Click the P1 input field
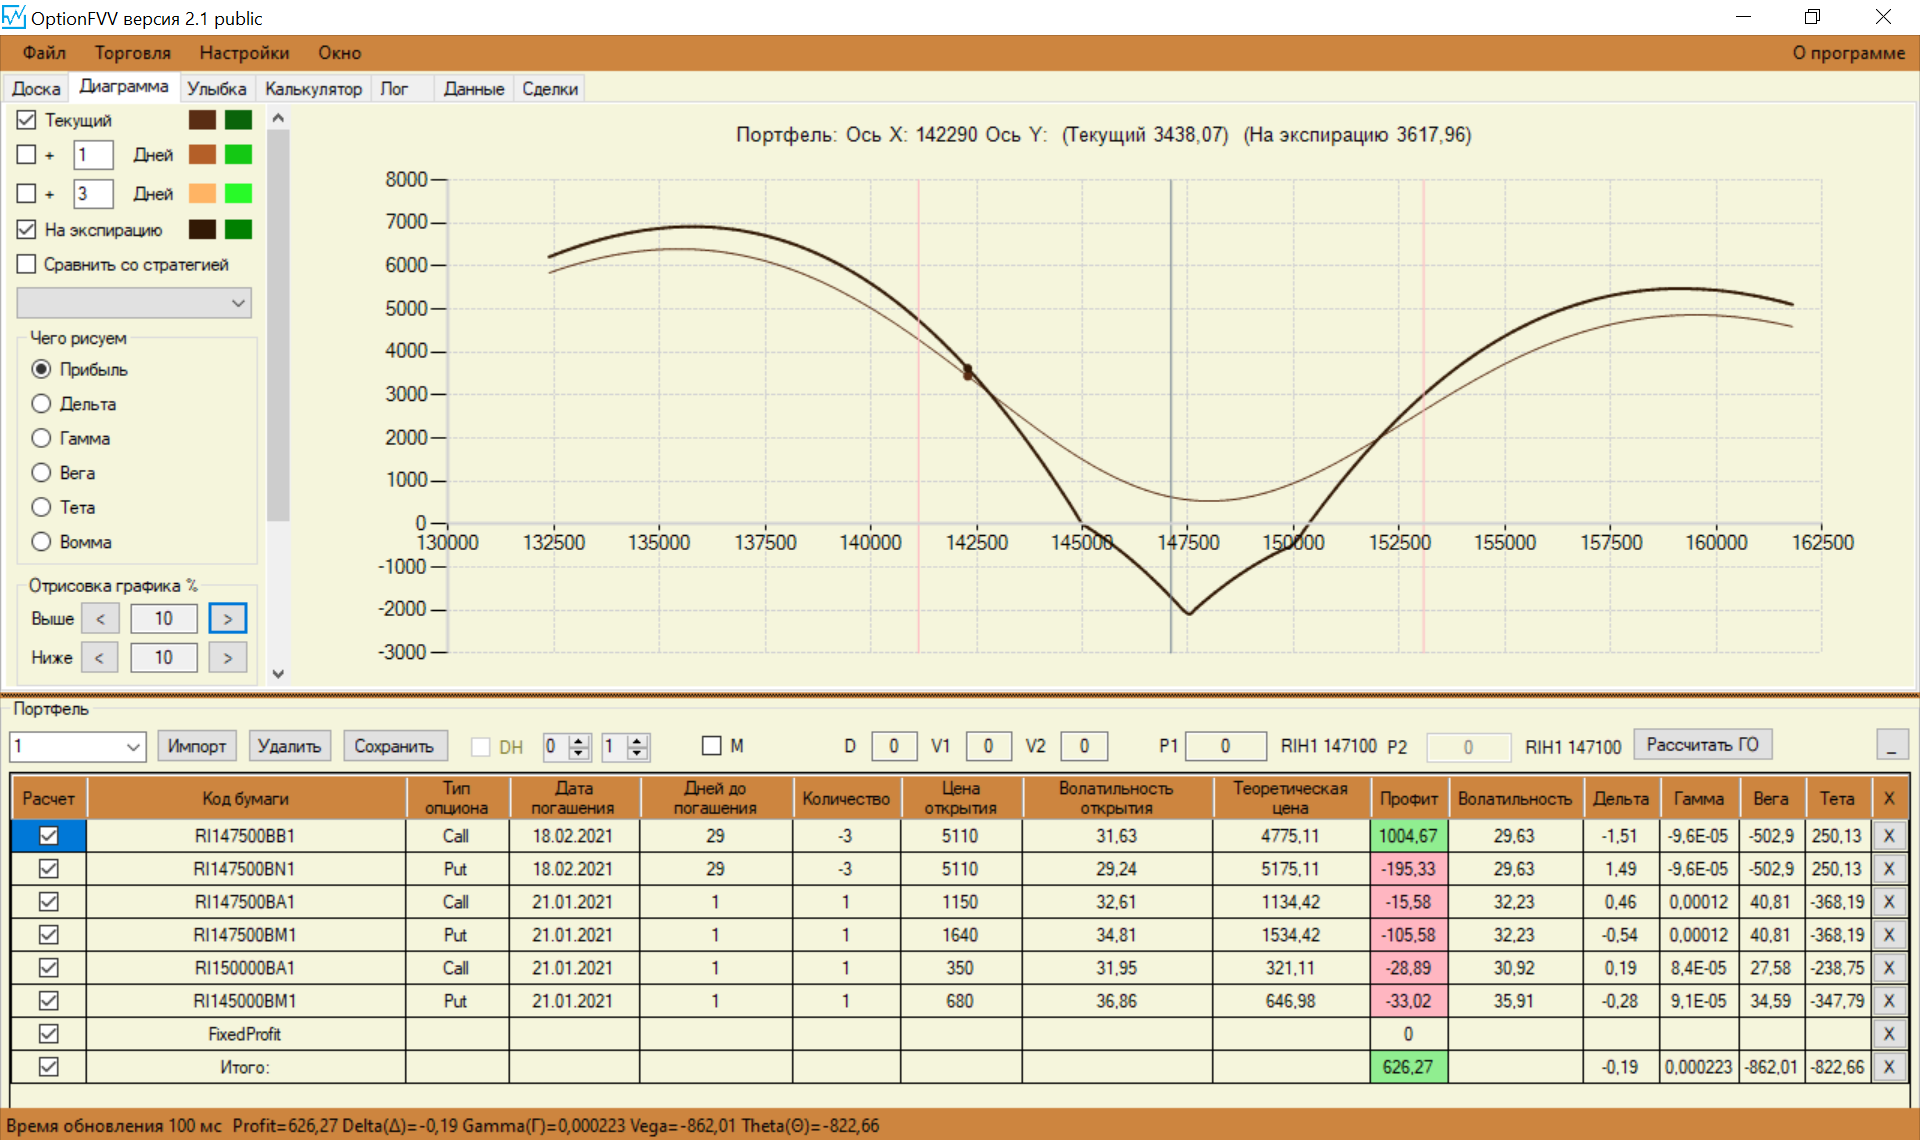 coord(1224,746)
